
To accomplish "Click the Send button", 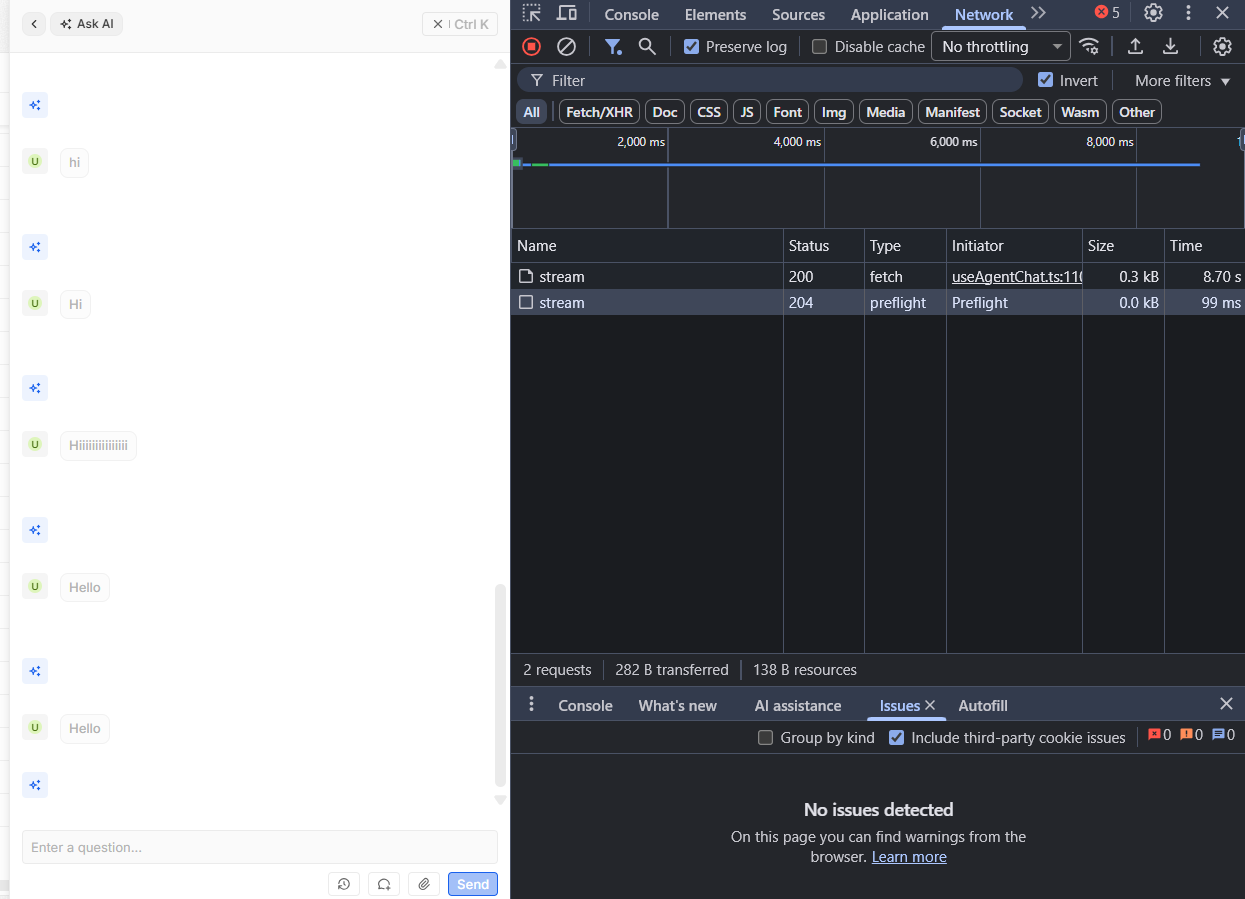I will click(473, 884).
